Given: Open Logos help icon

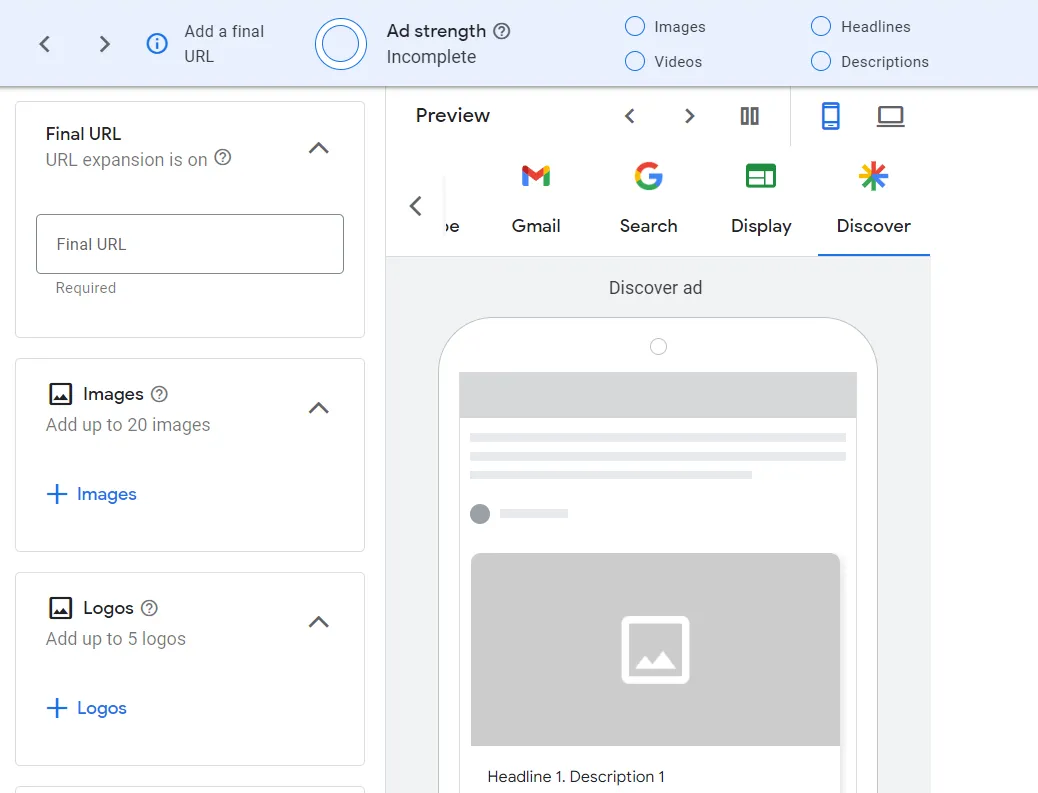Looking at the screenshot, I should click(150, 608).
